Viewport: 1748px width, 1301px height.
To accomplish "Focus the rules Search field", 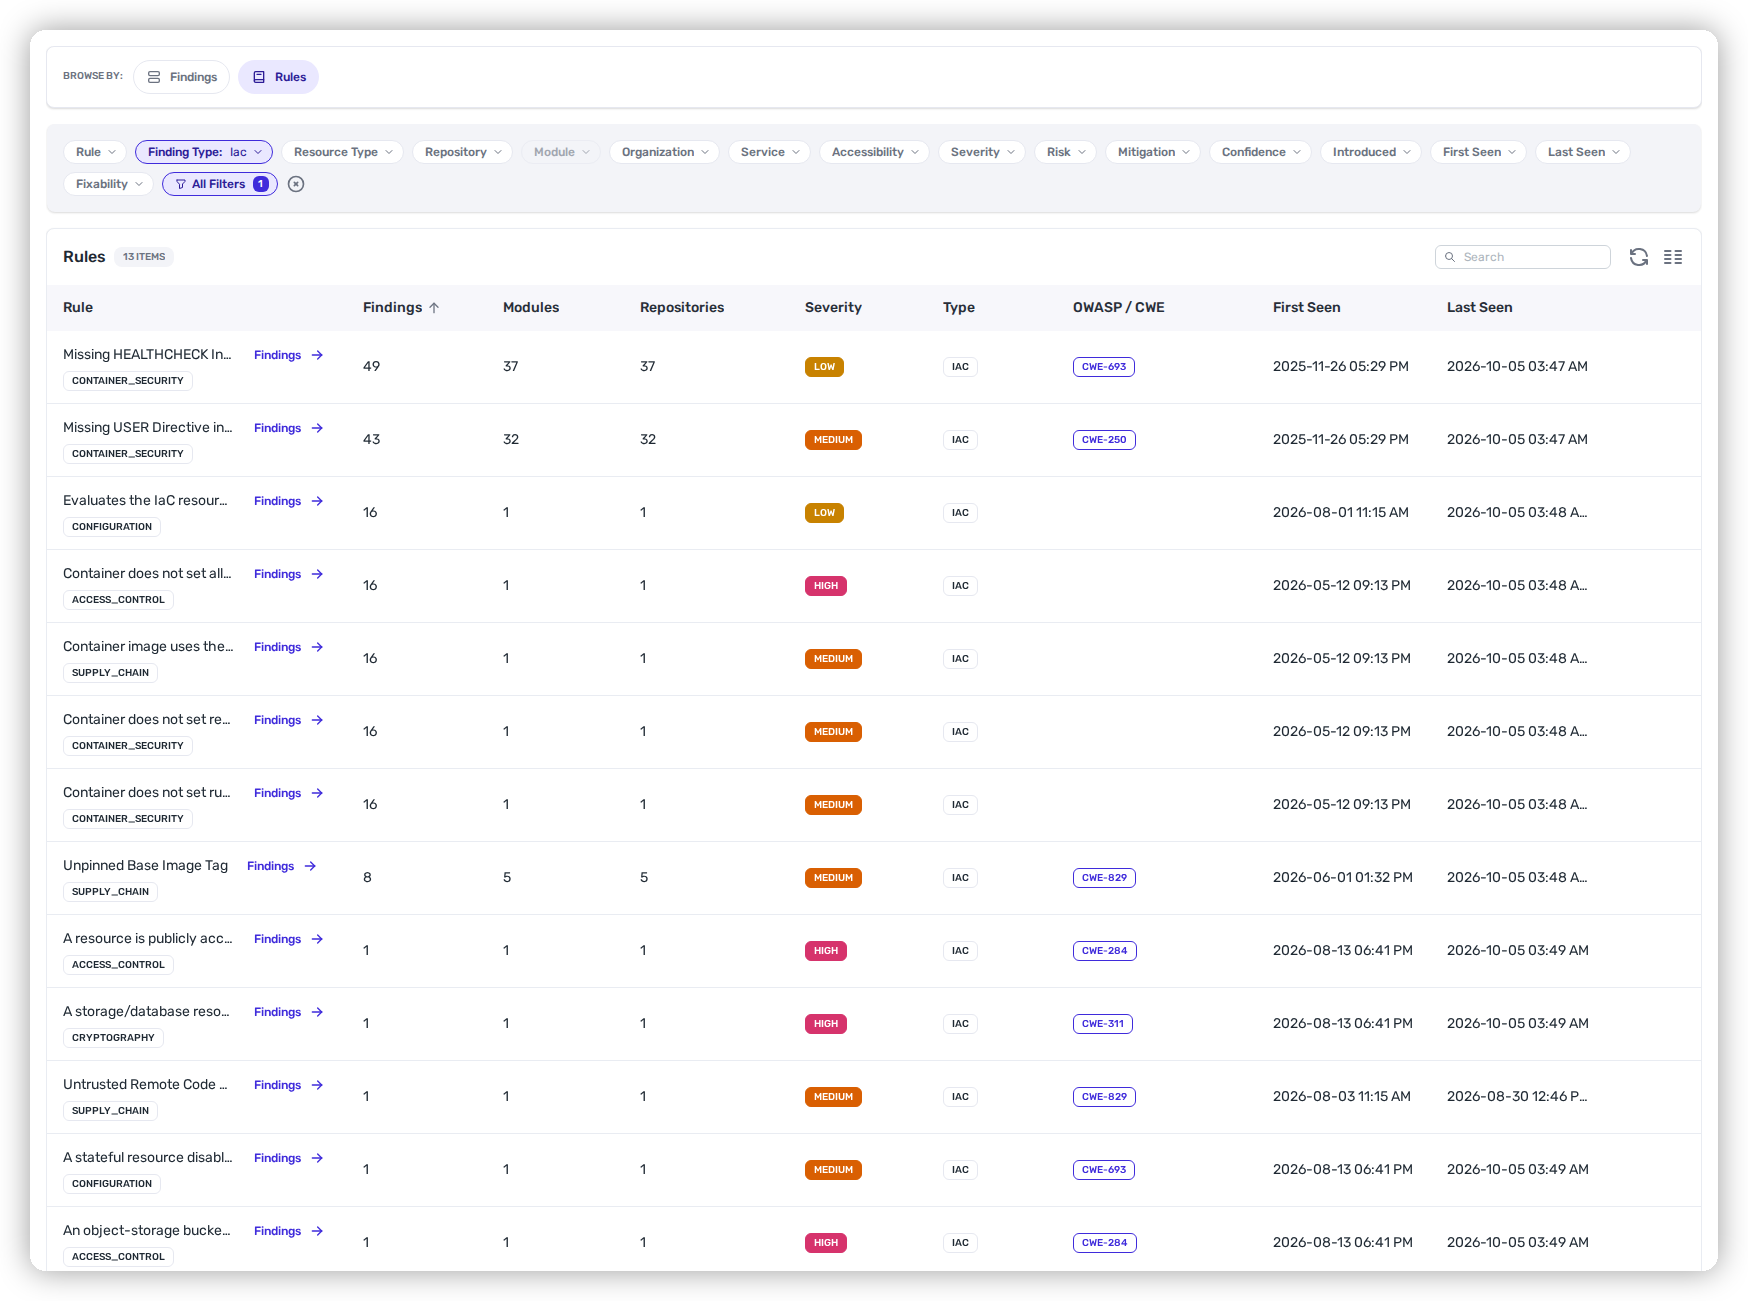I will pos(1522,257).
